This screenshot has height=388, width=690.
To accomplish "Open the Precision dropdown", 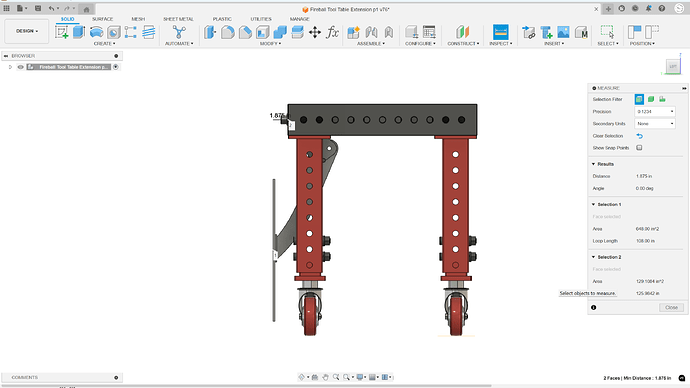I will [x=655, y=112].
